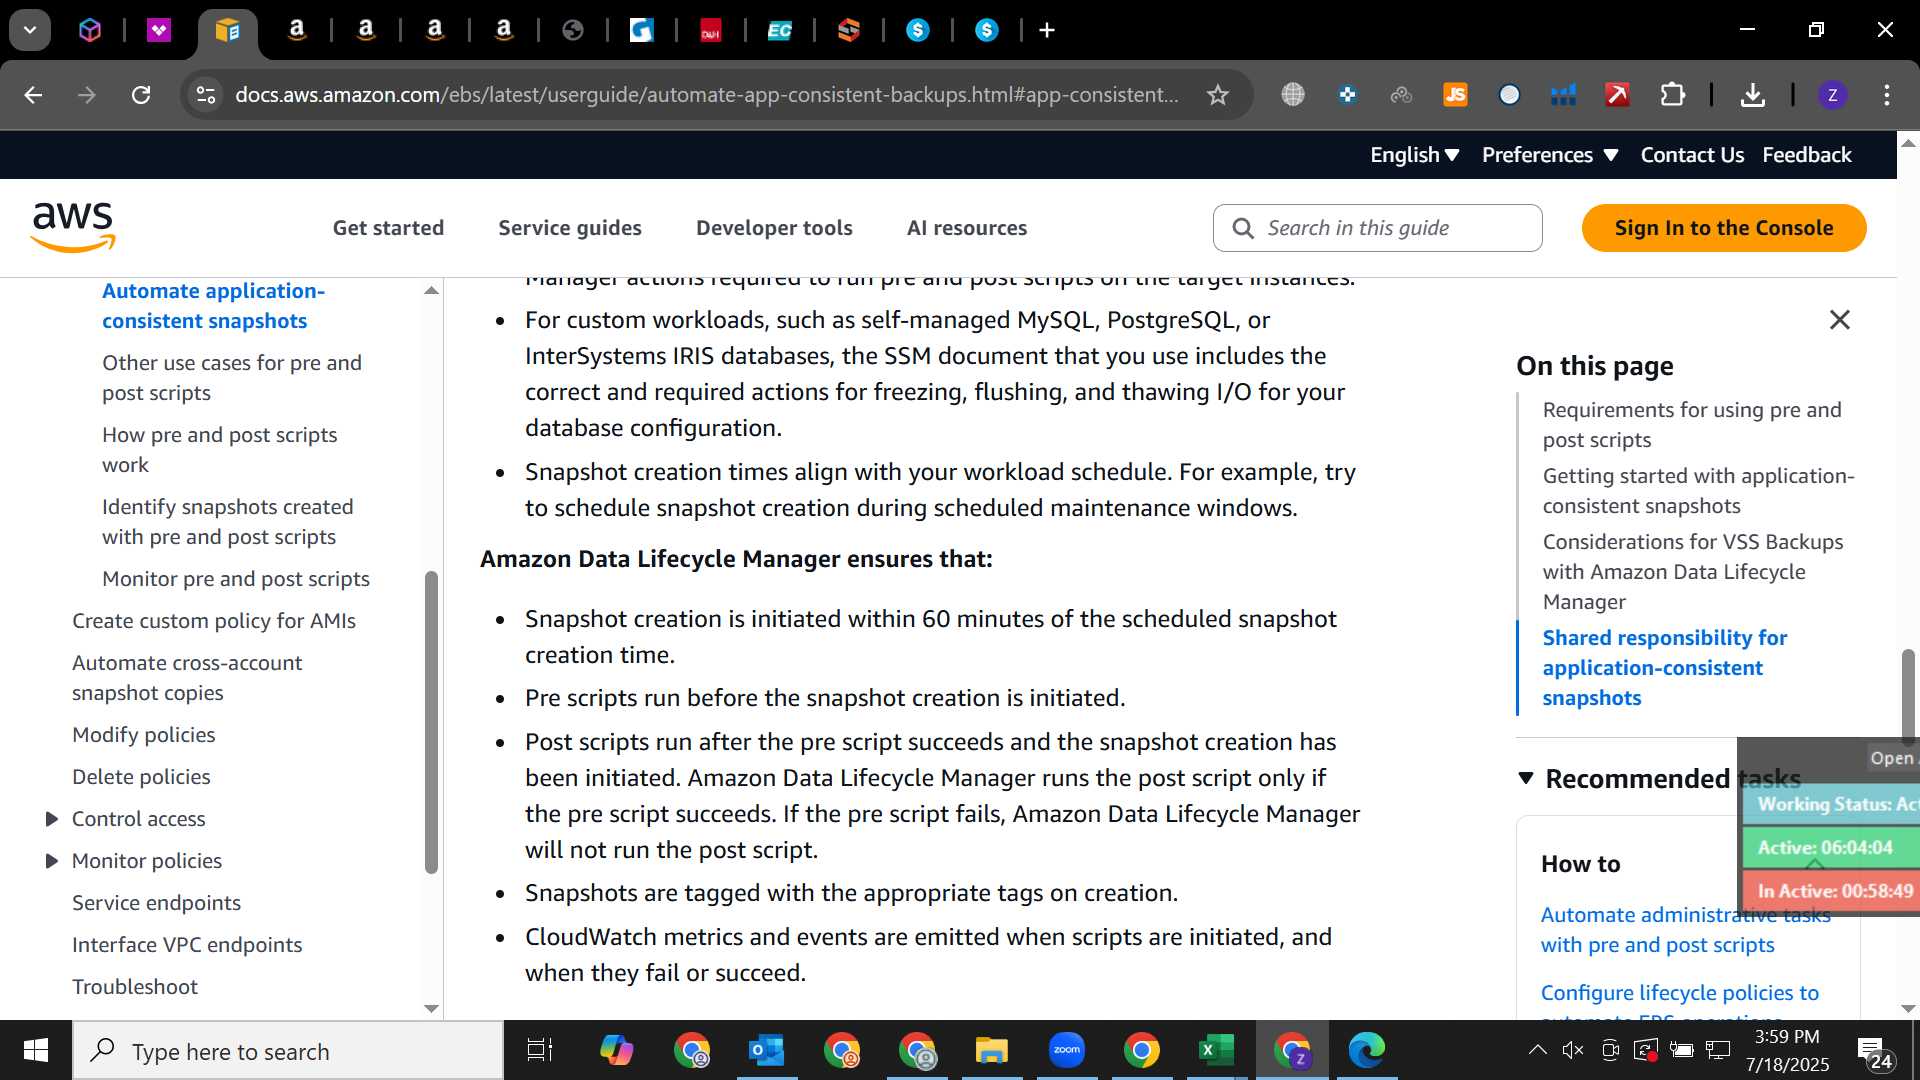Jump to Getting started with application-consistent snapshots

coord(1698,491)
